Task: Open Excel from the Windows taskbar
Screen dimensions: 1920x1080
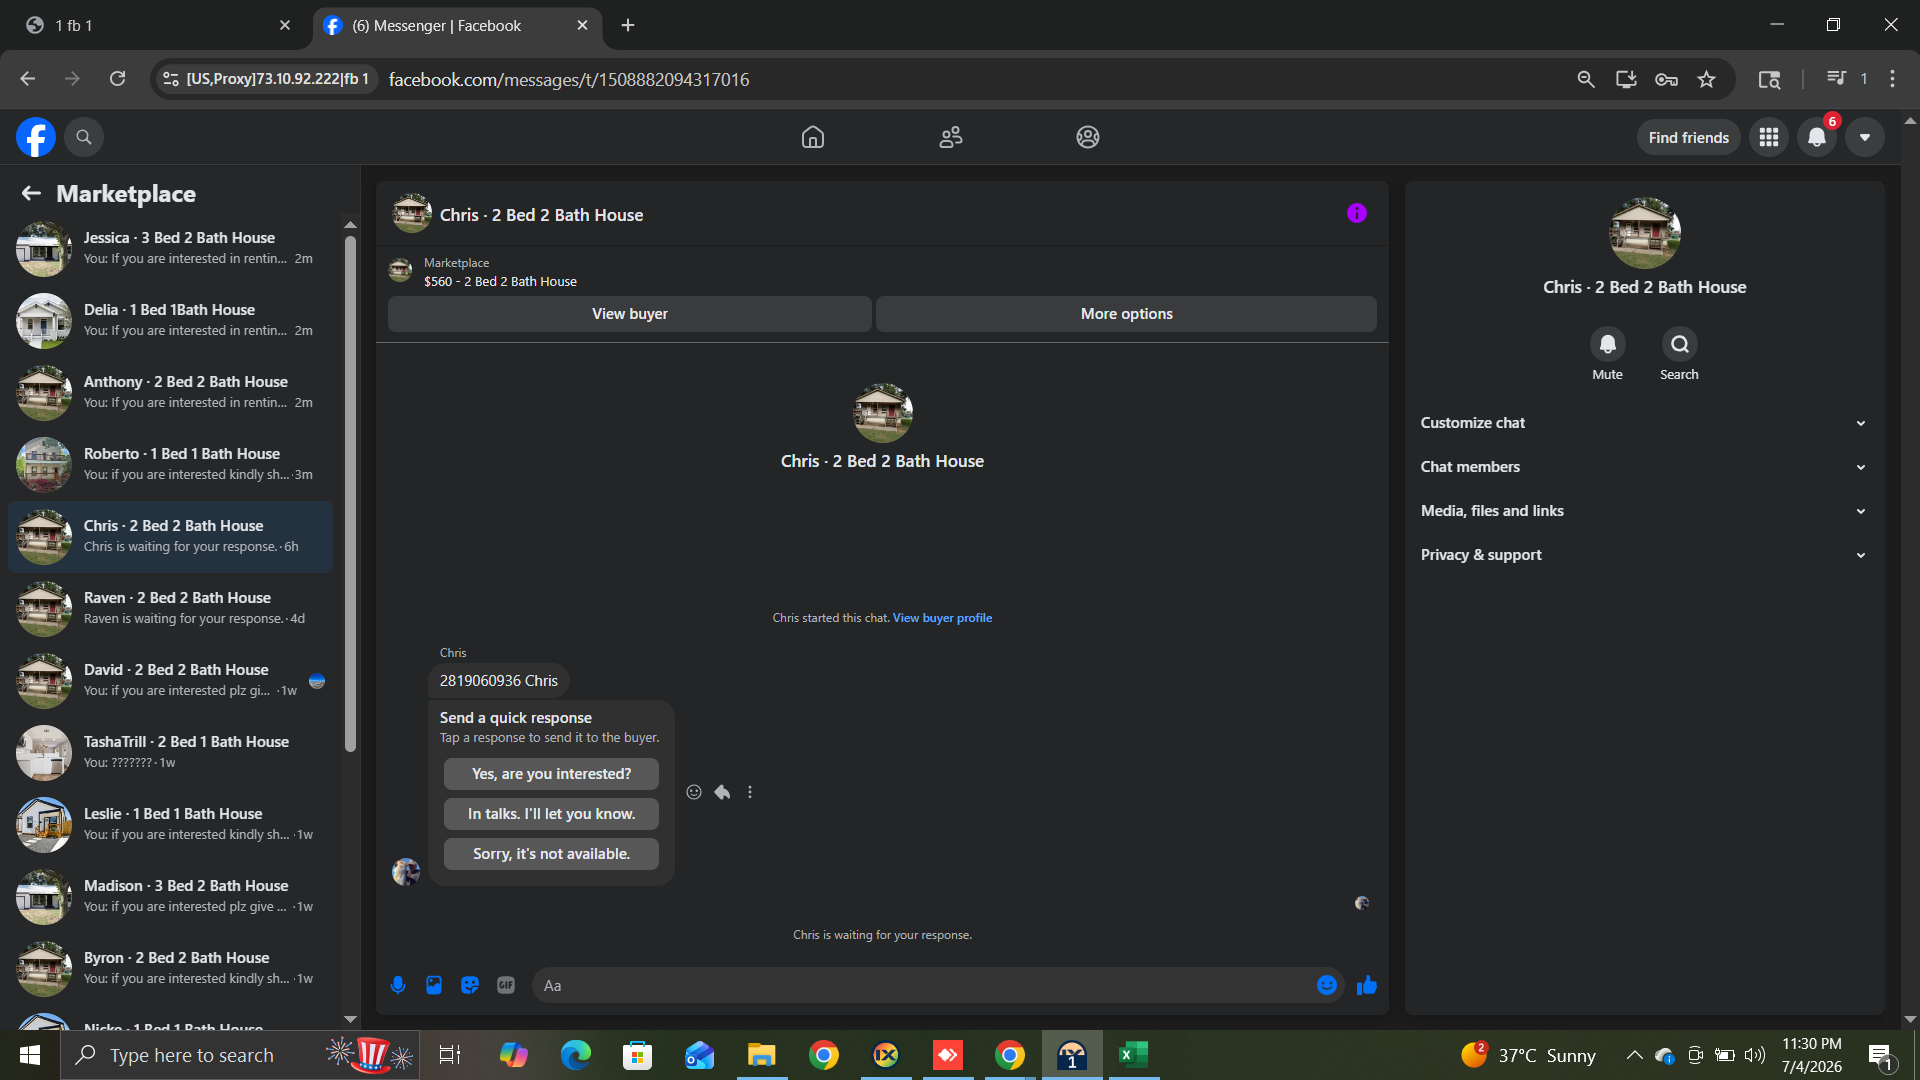Action: tap(1133, 1055)
